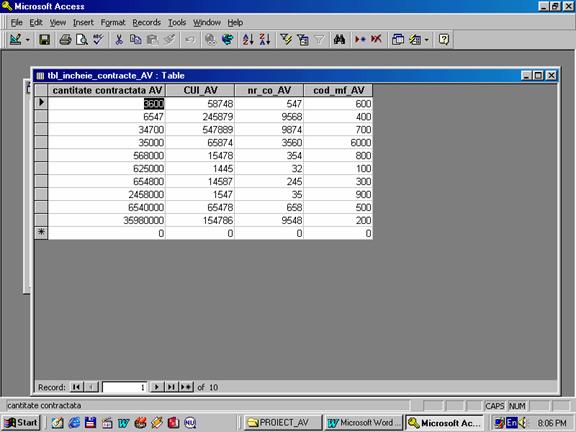
Task: Switch to PROIECT_AV taskbar button
Action: pos(283,422)
